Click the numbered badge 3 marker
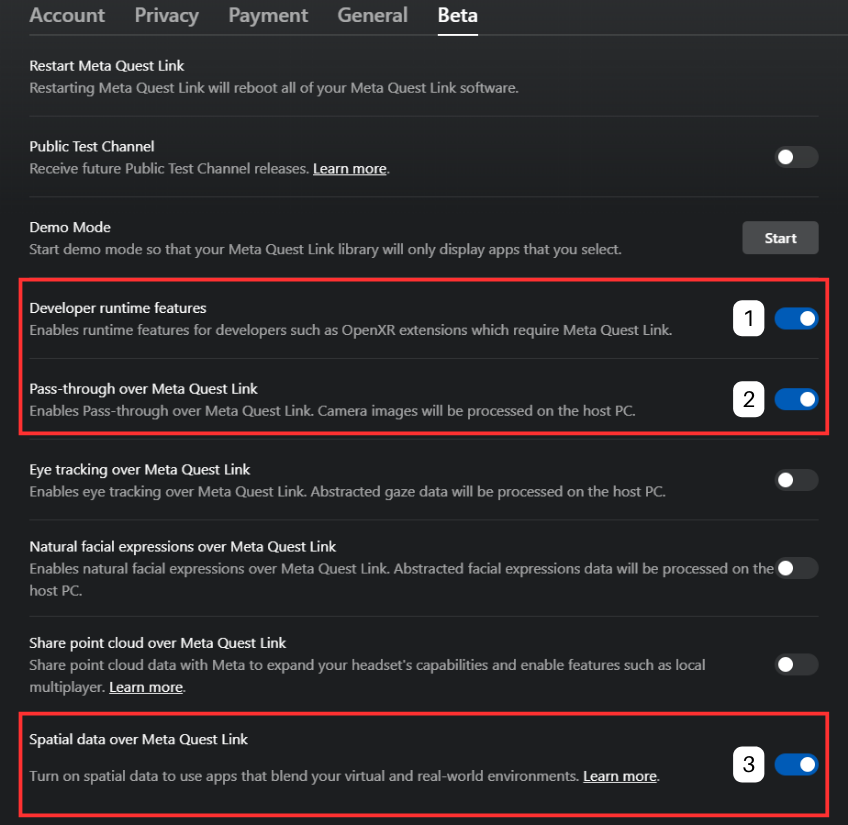Screen dimensions: 848x825 coord(749,764)
